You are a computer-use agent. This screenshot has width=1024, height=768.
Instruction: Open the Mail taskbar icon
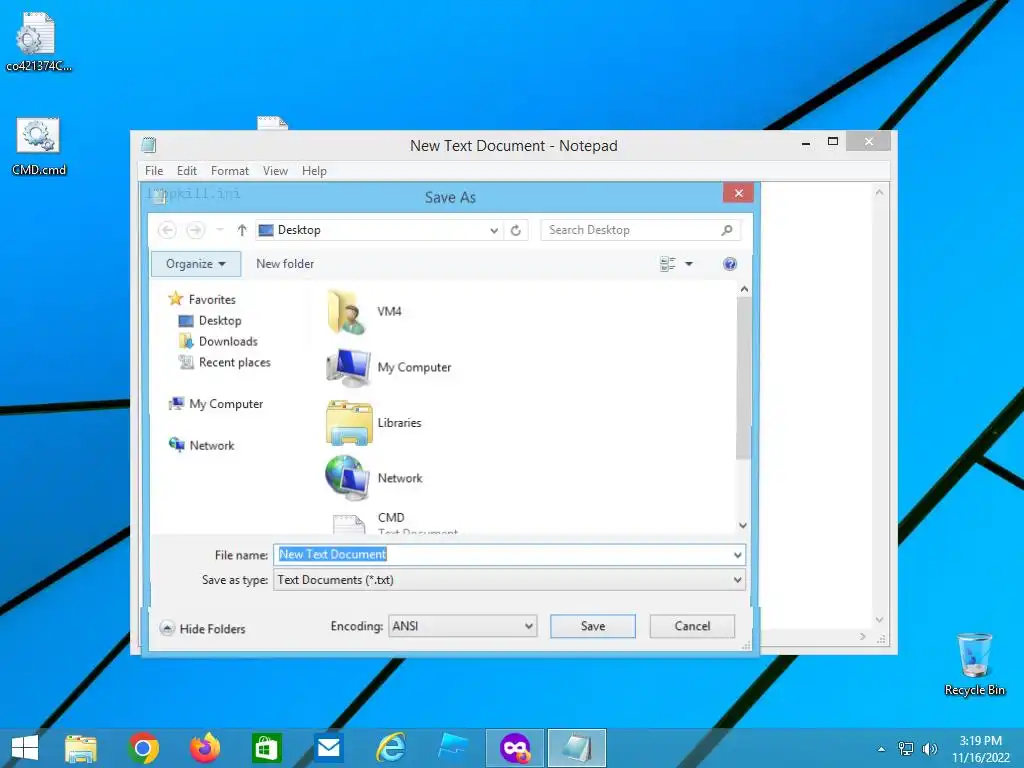coord(328,748)
